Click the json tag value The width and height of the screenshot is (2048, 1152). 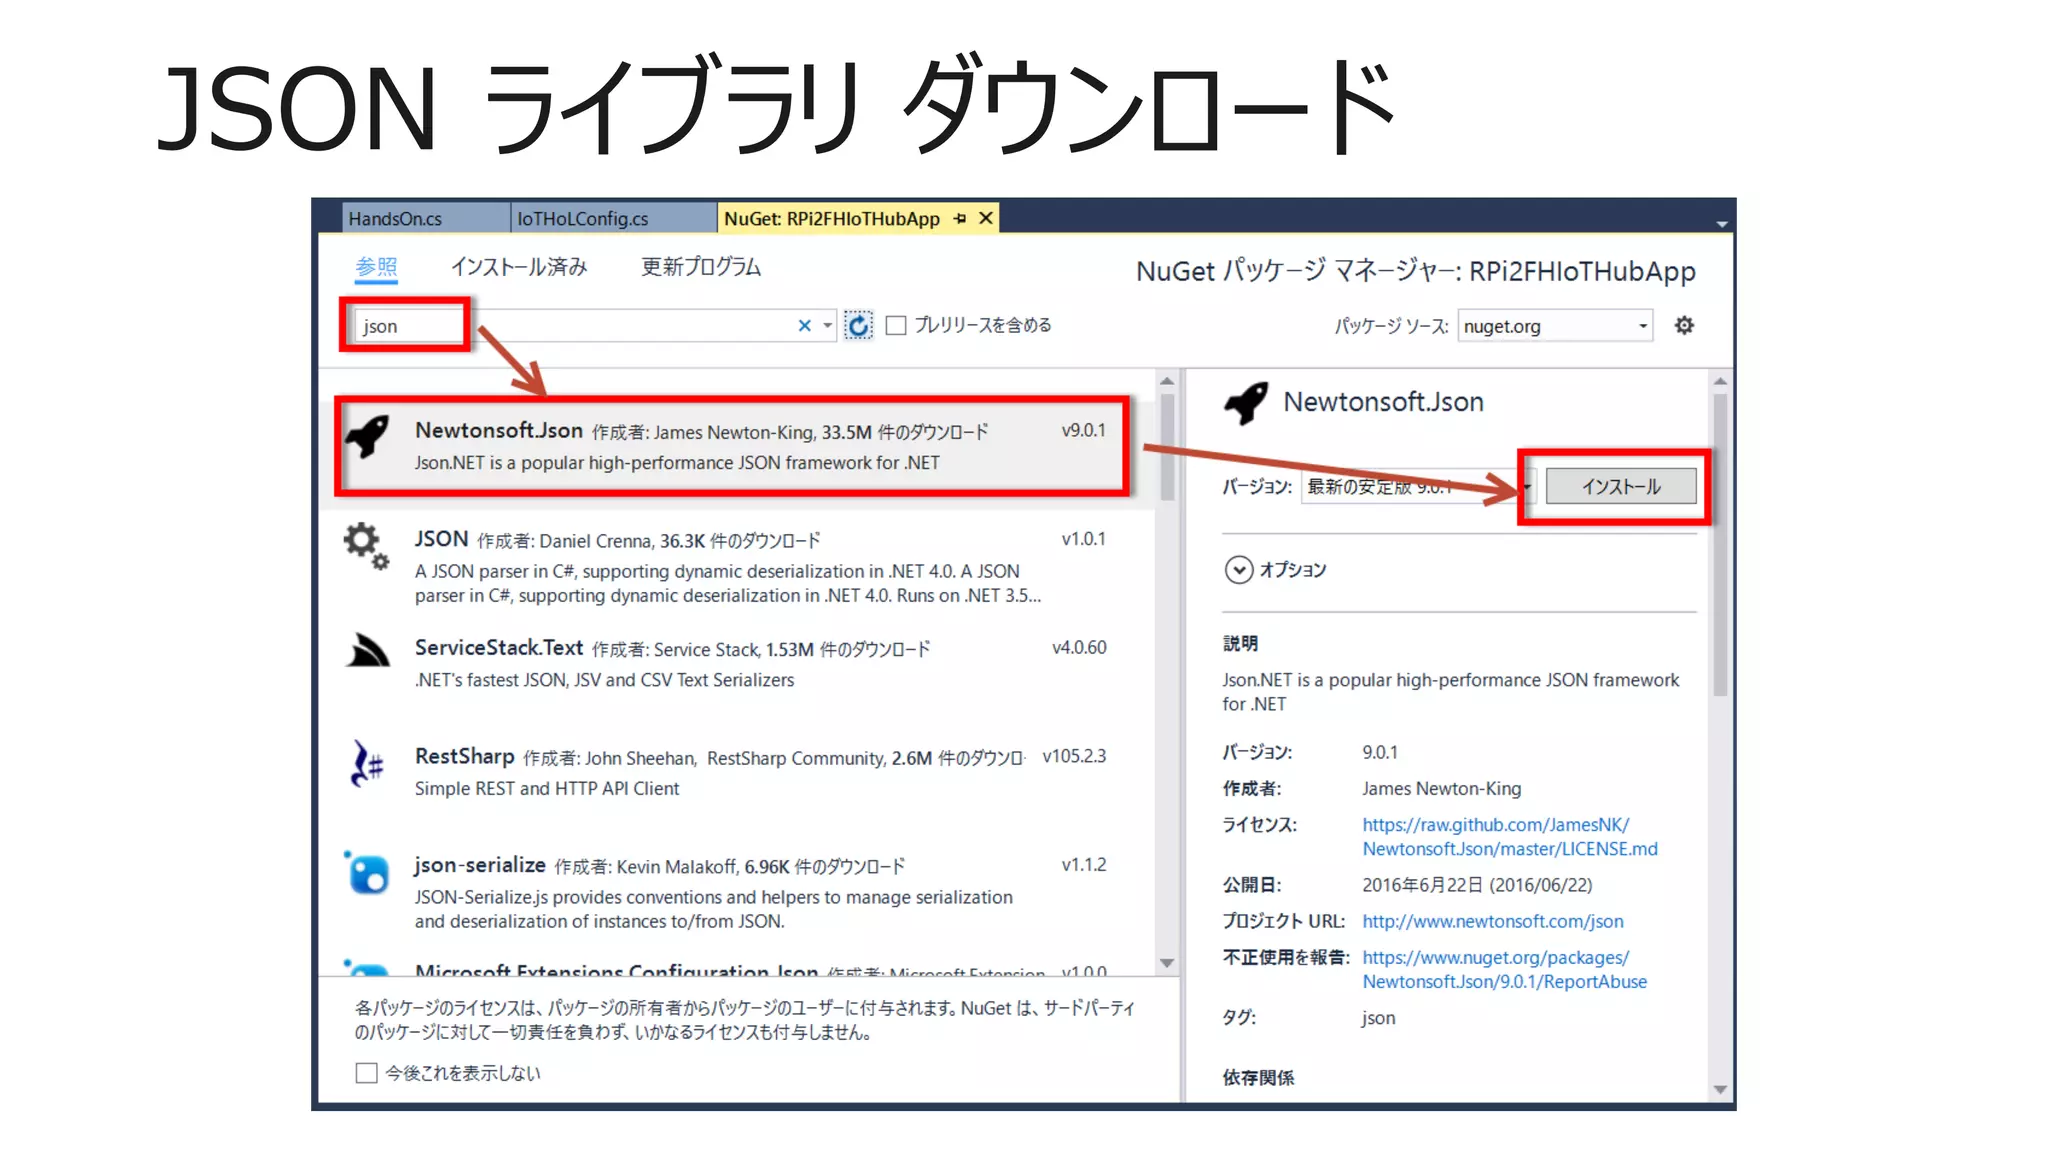[x=1378, y=1018]
